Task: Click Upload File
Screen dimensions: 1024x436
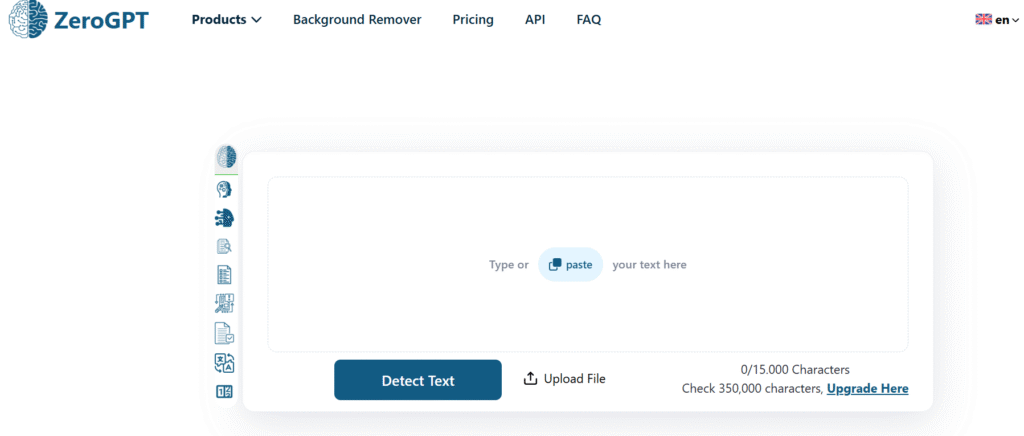Action: coord(565,379)
